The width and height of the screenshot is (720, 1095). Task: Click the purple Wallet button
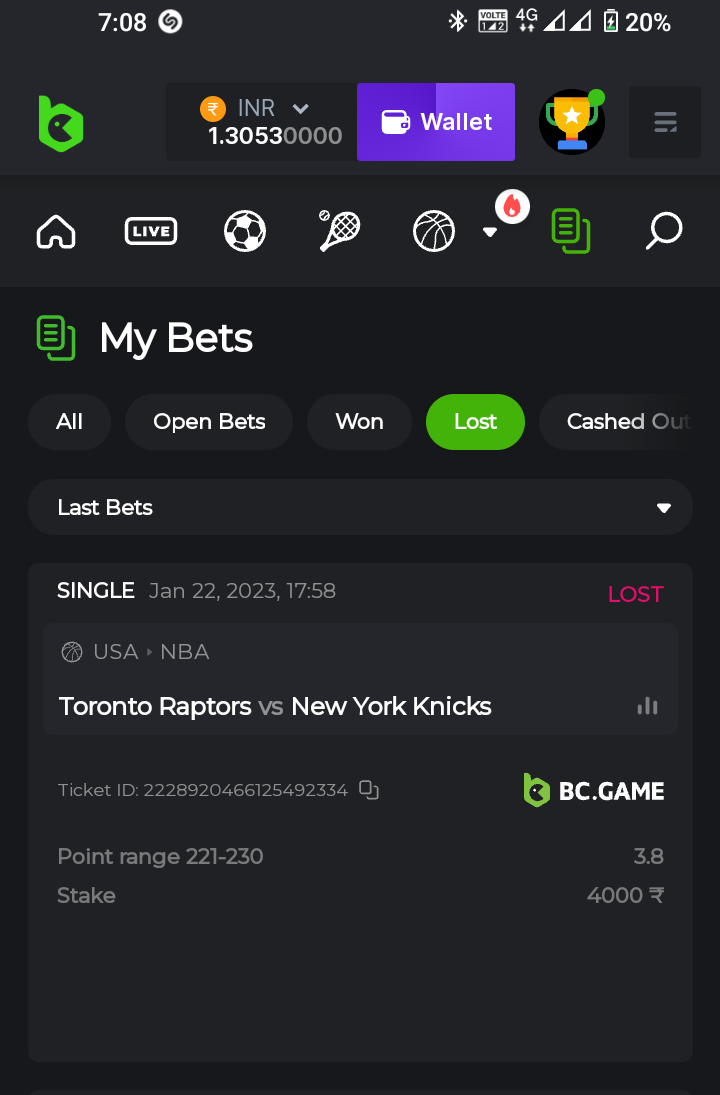pyautogui.click(x=436, y=122)
